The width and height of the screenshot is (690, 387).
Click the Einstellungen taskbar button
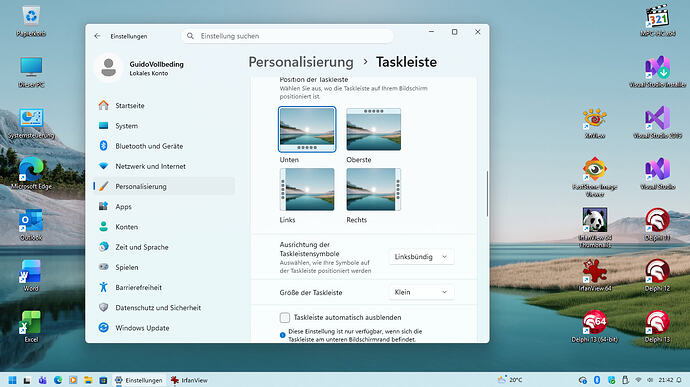[x=139, y=380]
